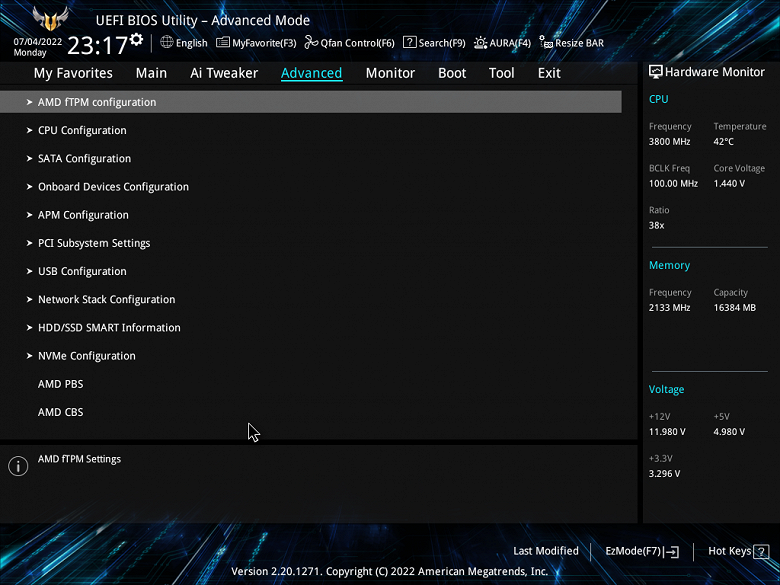Open the AMD CBS entry
Viewport: 780px width, 585px height.
point(61,412)
